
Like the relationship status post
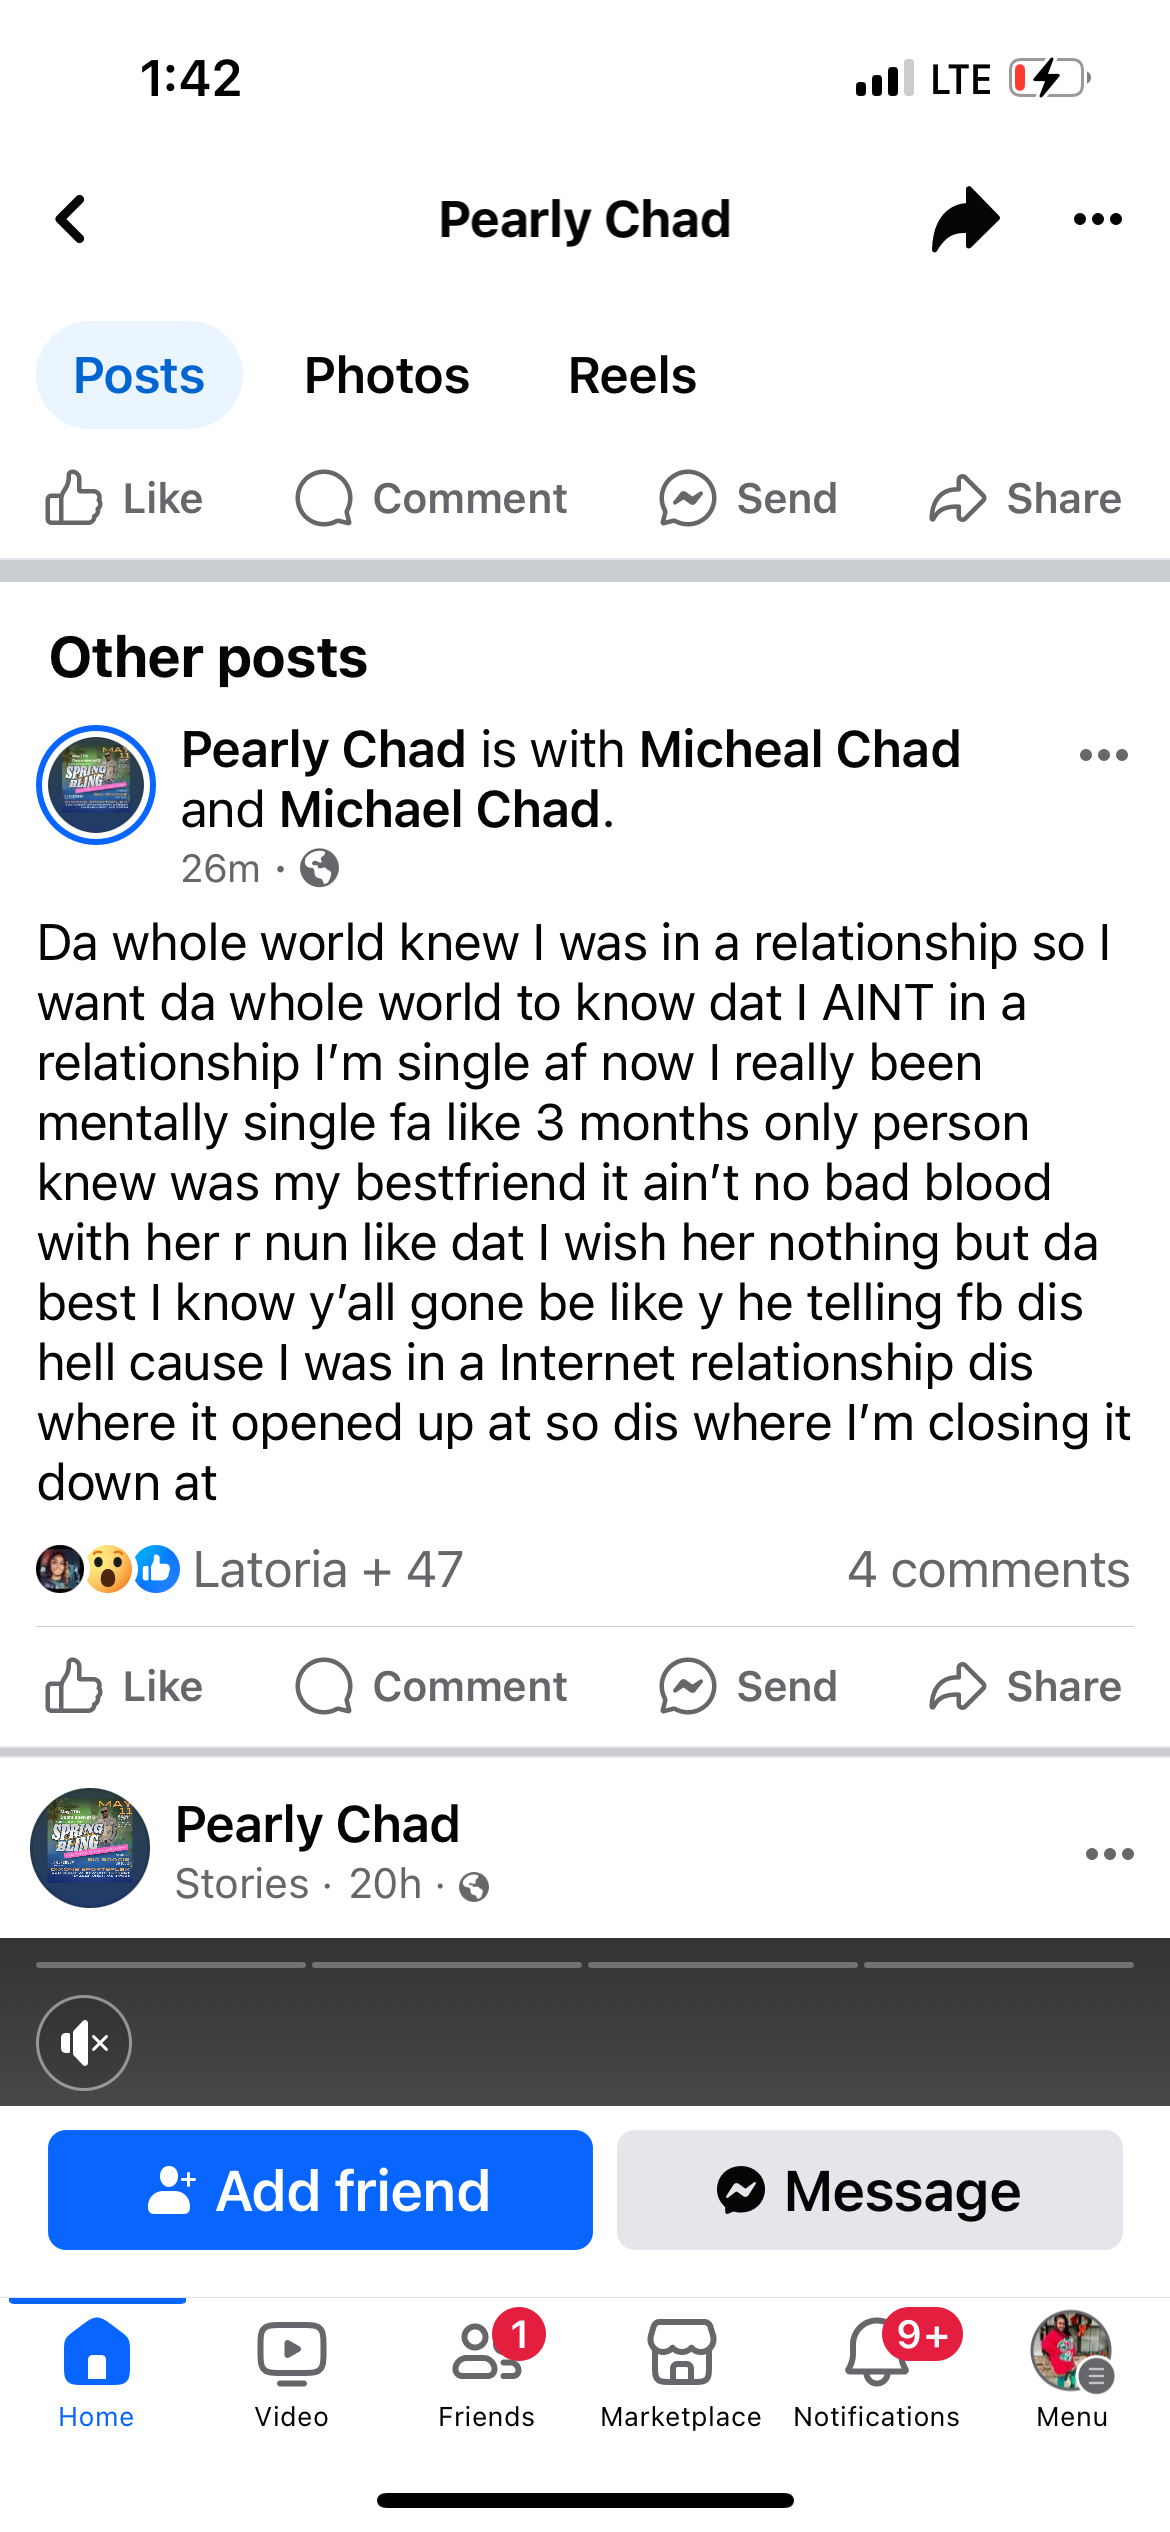tap(124, 1687)
